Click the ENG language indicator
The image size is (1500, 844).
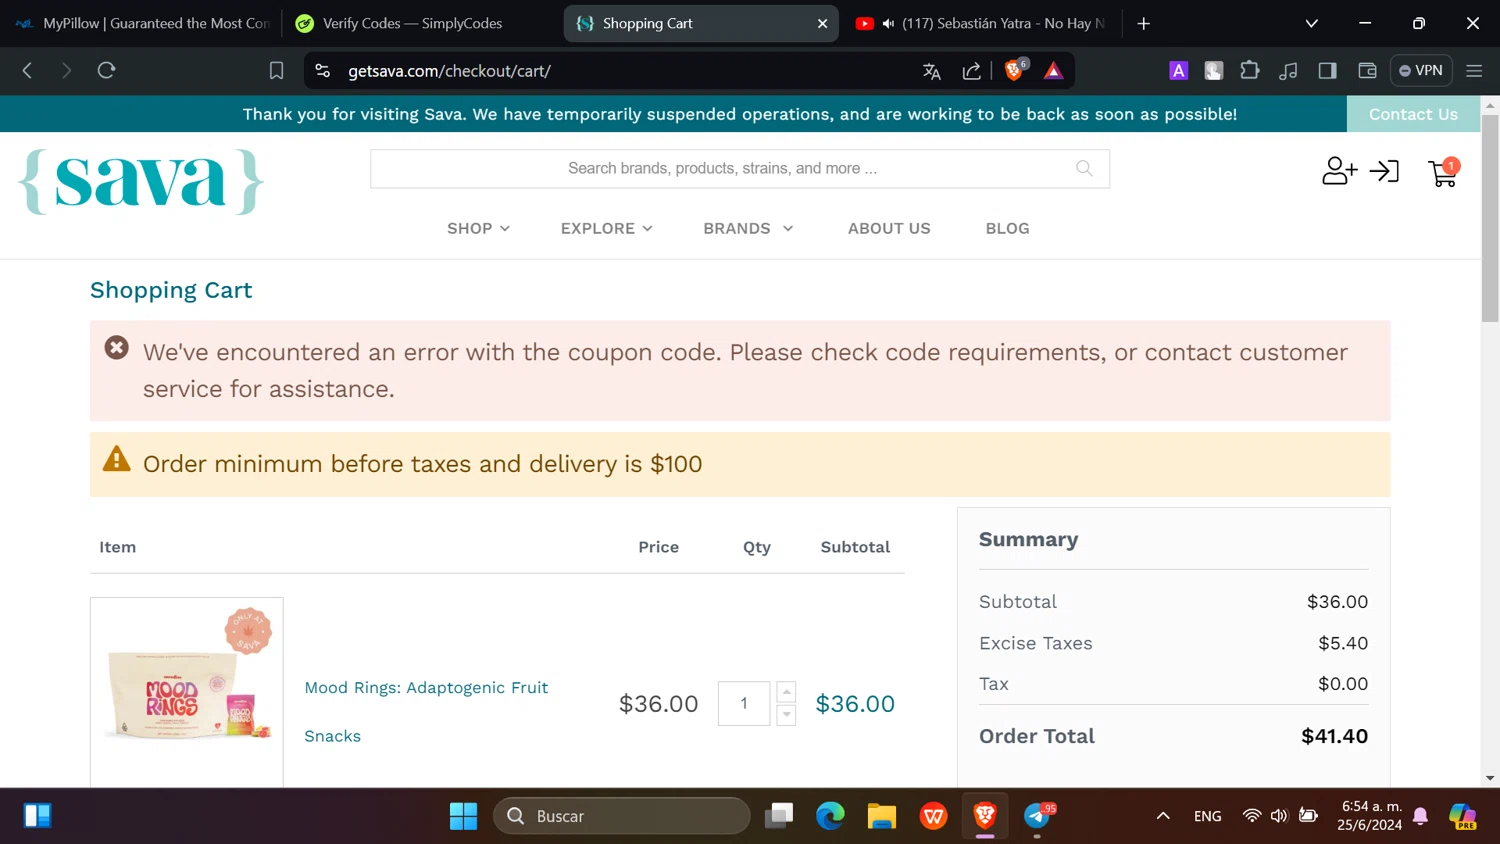(1207, 816)
